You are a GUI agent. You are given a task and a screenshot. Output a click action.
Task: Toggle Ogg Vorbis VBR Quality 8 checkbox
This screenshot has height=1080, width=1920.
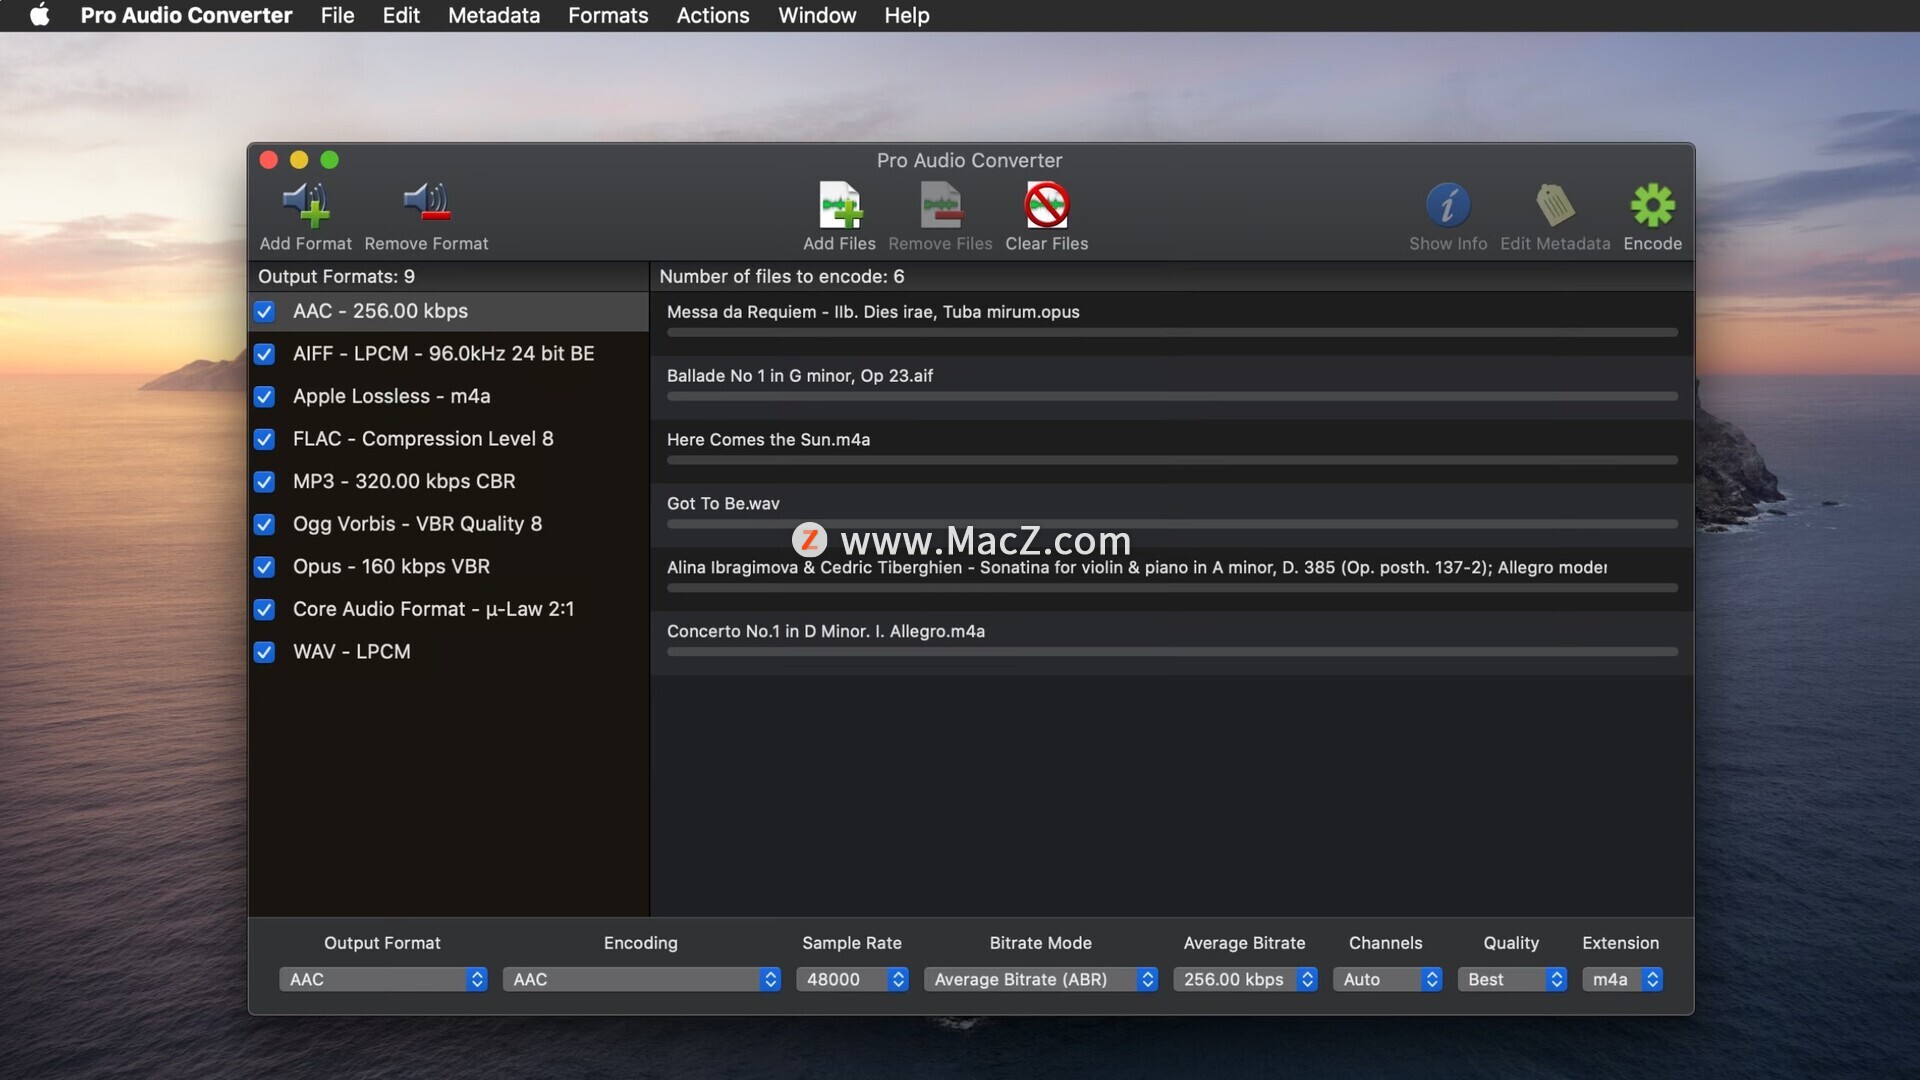coord(264,524)
